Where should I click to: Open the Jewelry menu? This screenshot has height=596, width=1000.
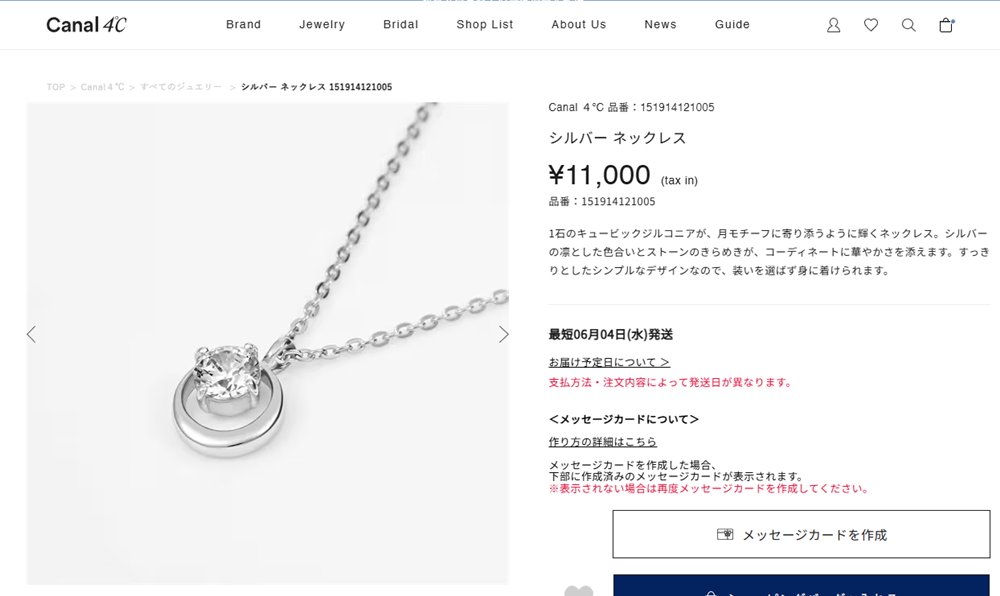pyautogui.click(x=322, y=24)
